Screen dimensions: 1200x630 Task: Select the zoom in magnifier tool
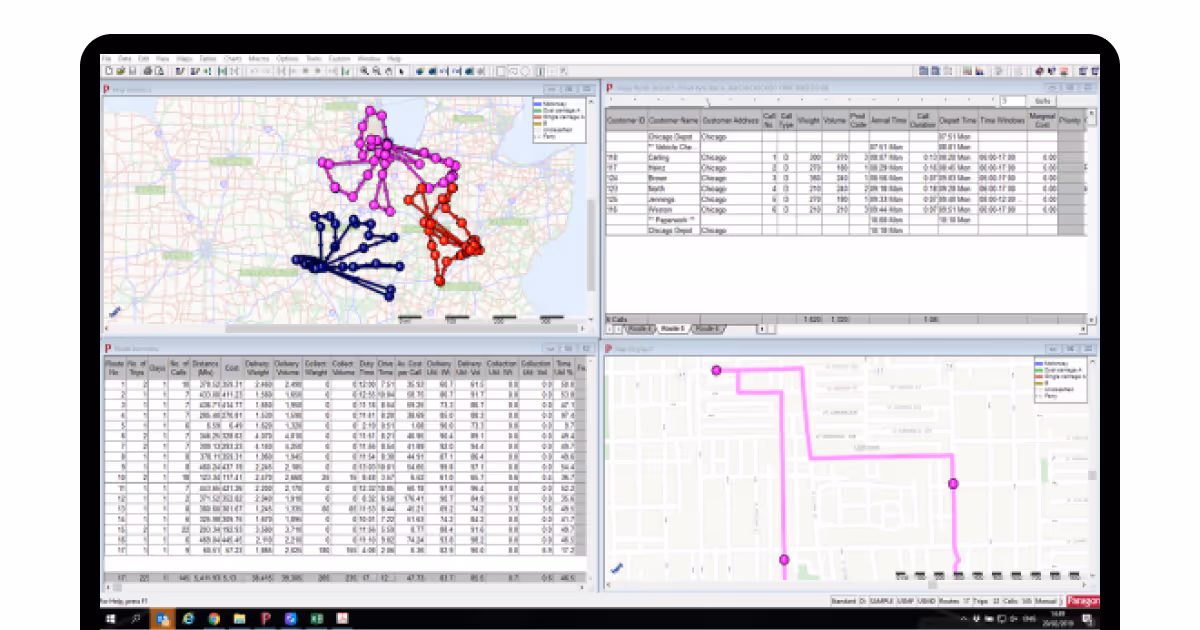[363, 71]
